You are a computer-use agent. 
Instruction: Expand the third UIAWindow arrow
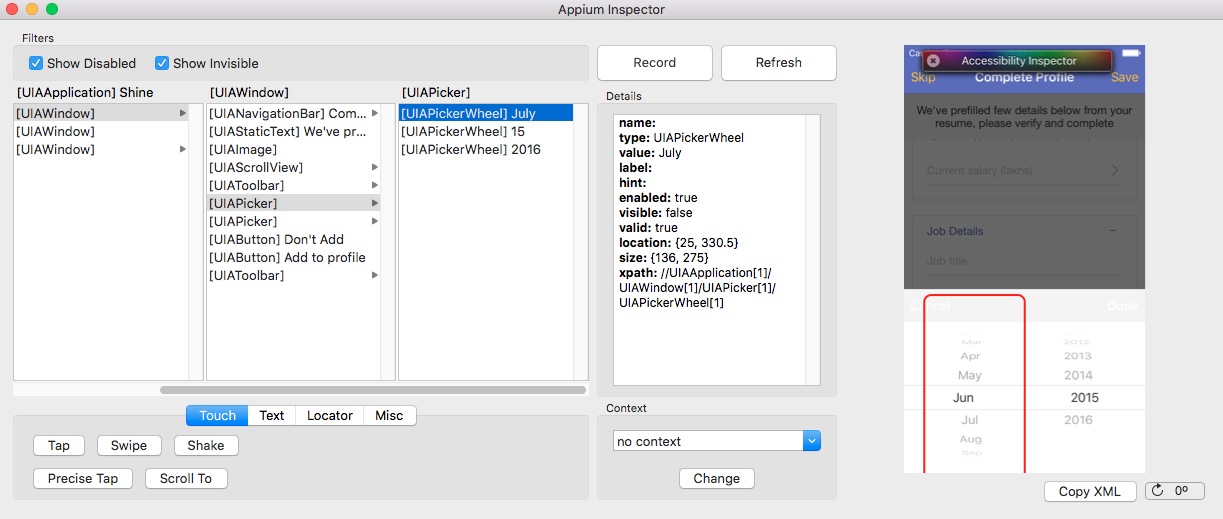(x=183, y=149)
